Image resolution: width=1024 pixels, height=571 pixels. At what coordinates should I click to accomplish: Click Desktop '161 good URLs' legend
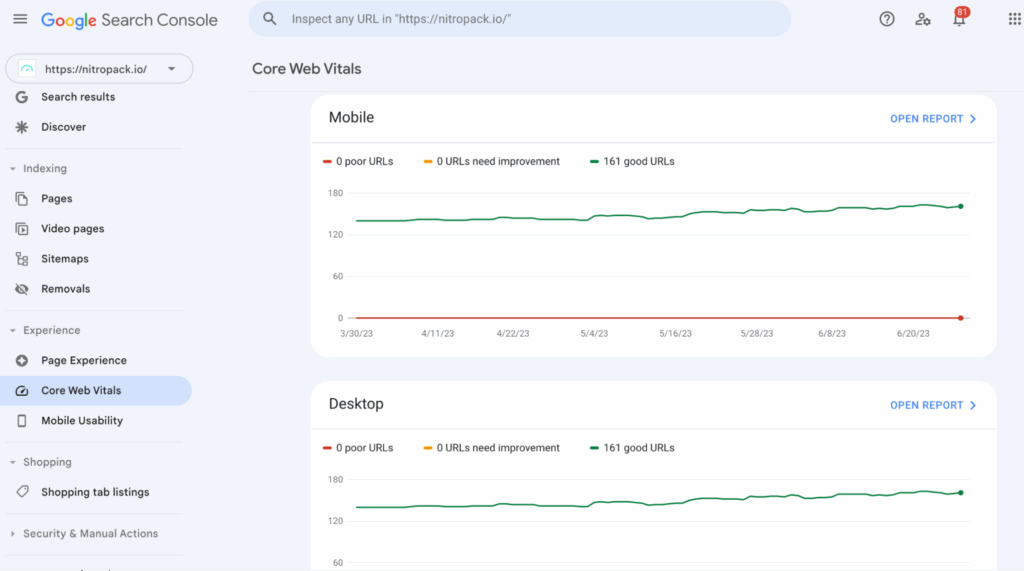pyautogui.click(x=632, y=448)
